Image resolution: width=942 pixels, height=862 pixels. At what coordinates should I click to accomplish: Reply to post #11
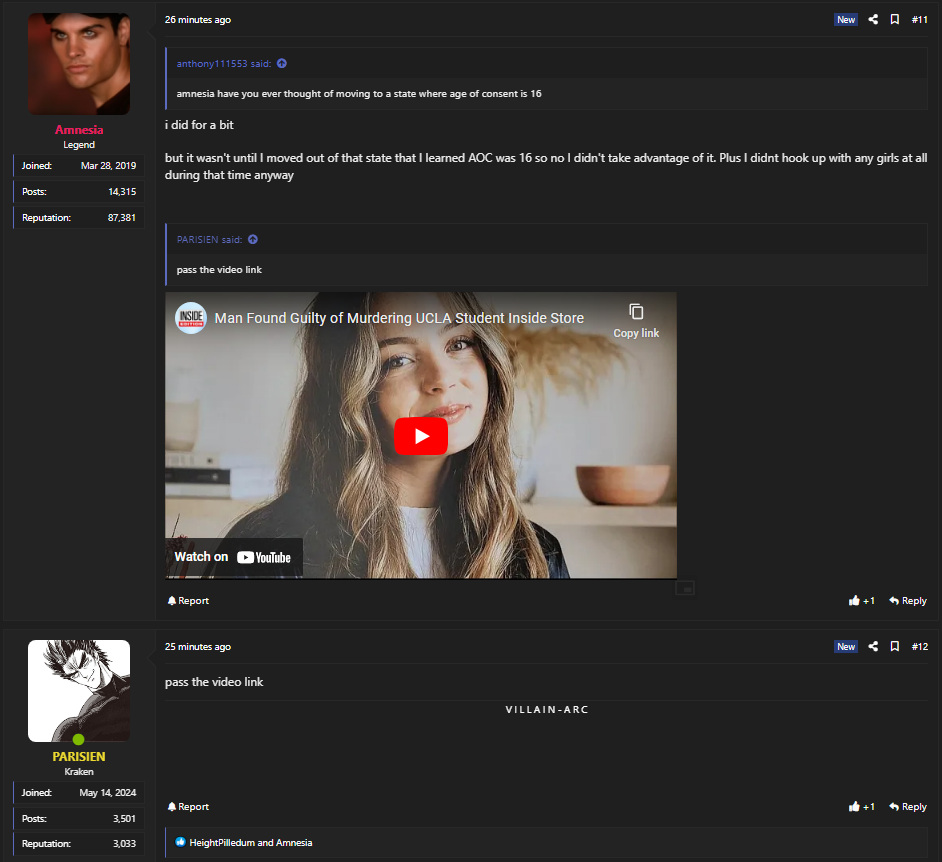[908, 601]
